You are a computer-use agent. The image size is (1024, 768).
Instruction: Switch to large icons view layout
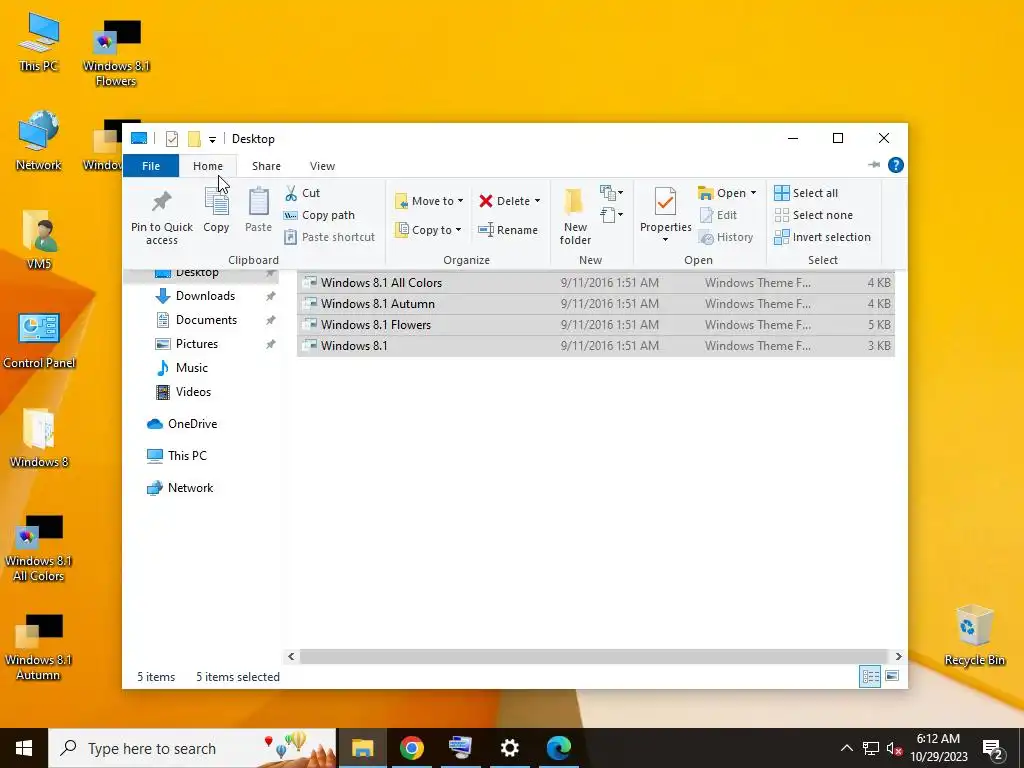[892, 677]
